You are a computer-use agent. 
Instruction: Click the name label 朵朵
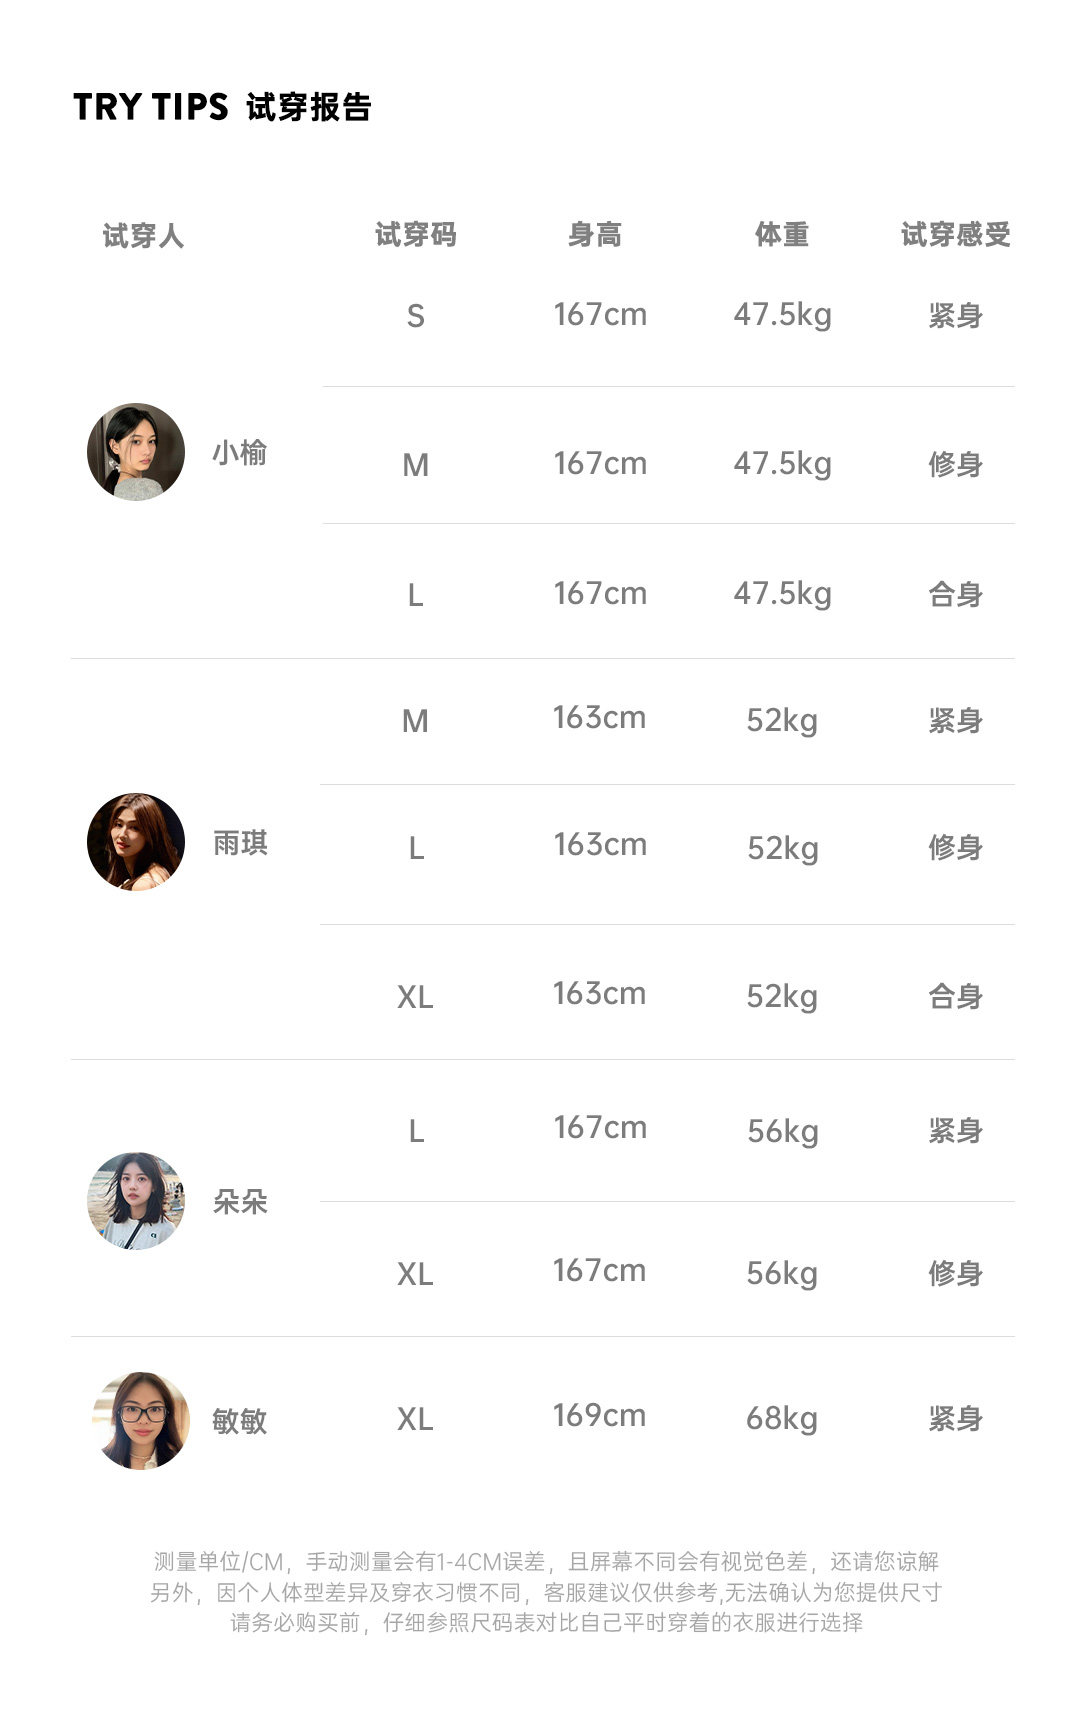point(240,1202)
